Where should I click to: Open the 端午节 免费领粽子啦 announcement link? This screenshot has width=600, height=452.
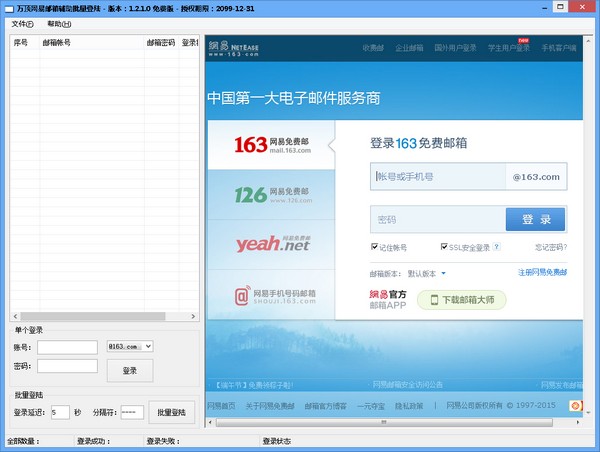(253, 385)
